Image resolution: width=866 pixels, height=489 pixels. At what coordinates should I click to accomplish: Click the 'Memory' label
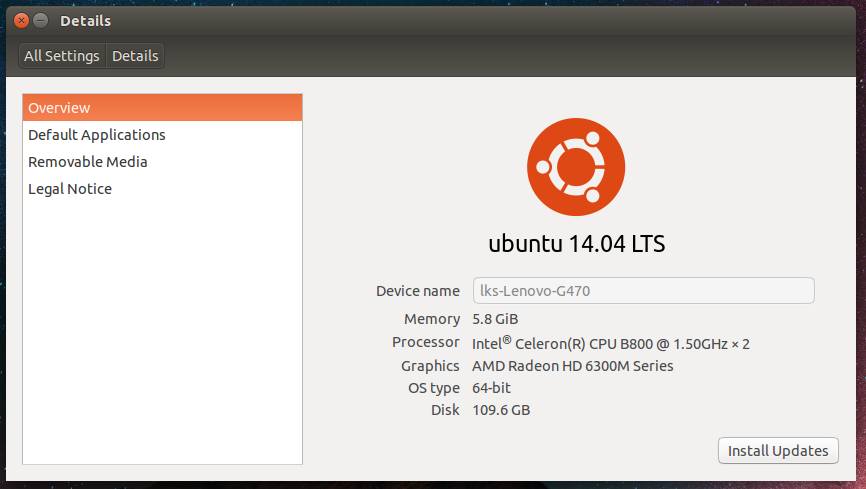(x=432, y=319)
